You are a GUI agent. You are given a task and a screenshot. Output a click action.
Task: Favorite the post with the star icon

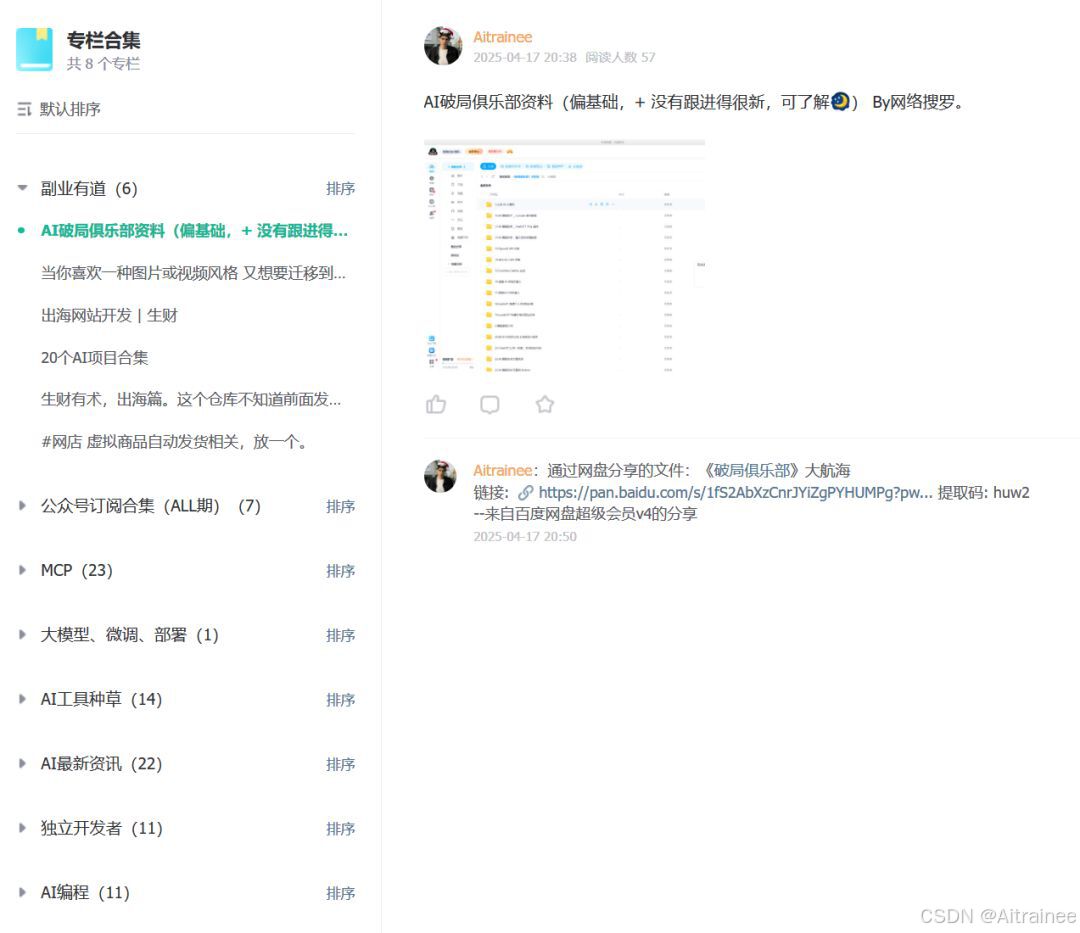pos(545,404)
